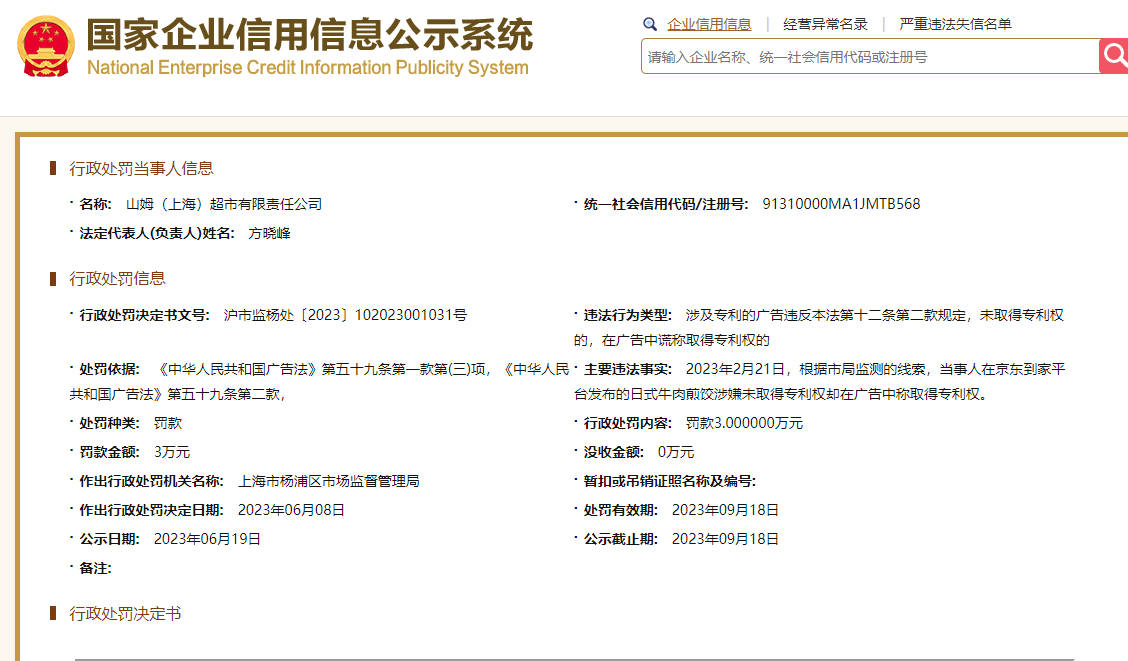
Task: Click the National Enterprise Credit Information subtitle
Action: pyautogui.click(x=307, y=68)
